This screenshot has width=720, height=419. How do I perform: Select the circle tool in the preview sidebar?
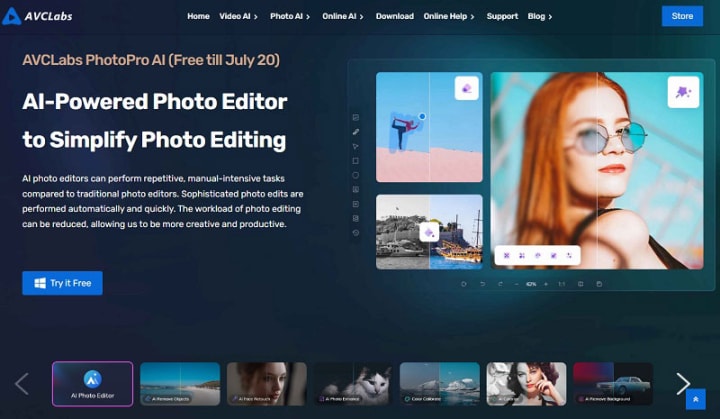(355, 175)
